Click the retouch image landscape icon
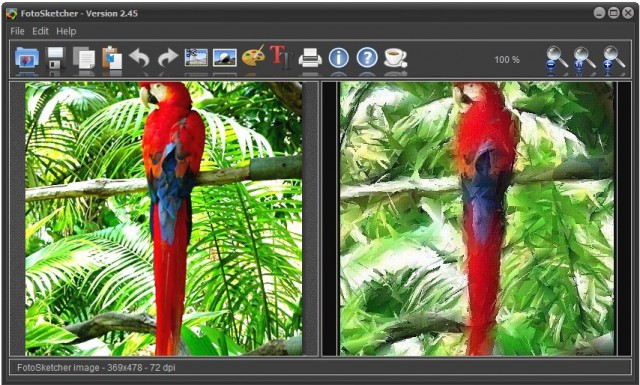 (224, 58)
